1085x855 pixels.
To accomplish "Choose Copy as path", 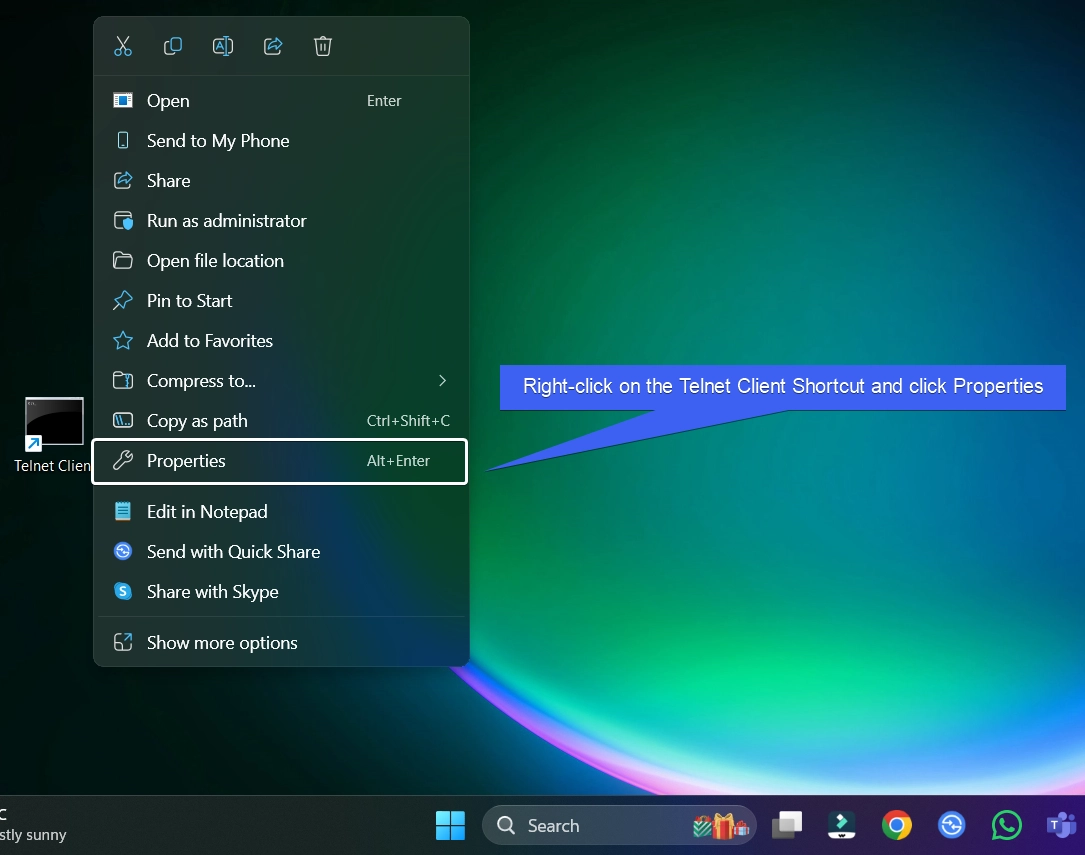I will pos(281,421).
